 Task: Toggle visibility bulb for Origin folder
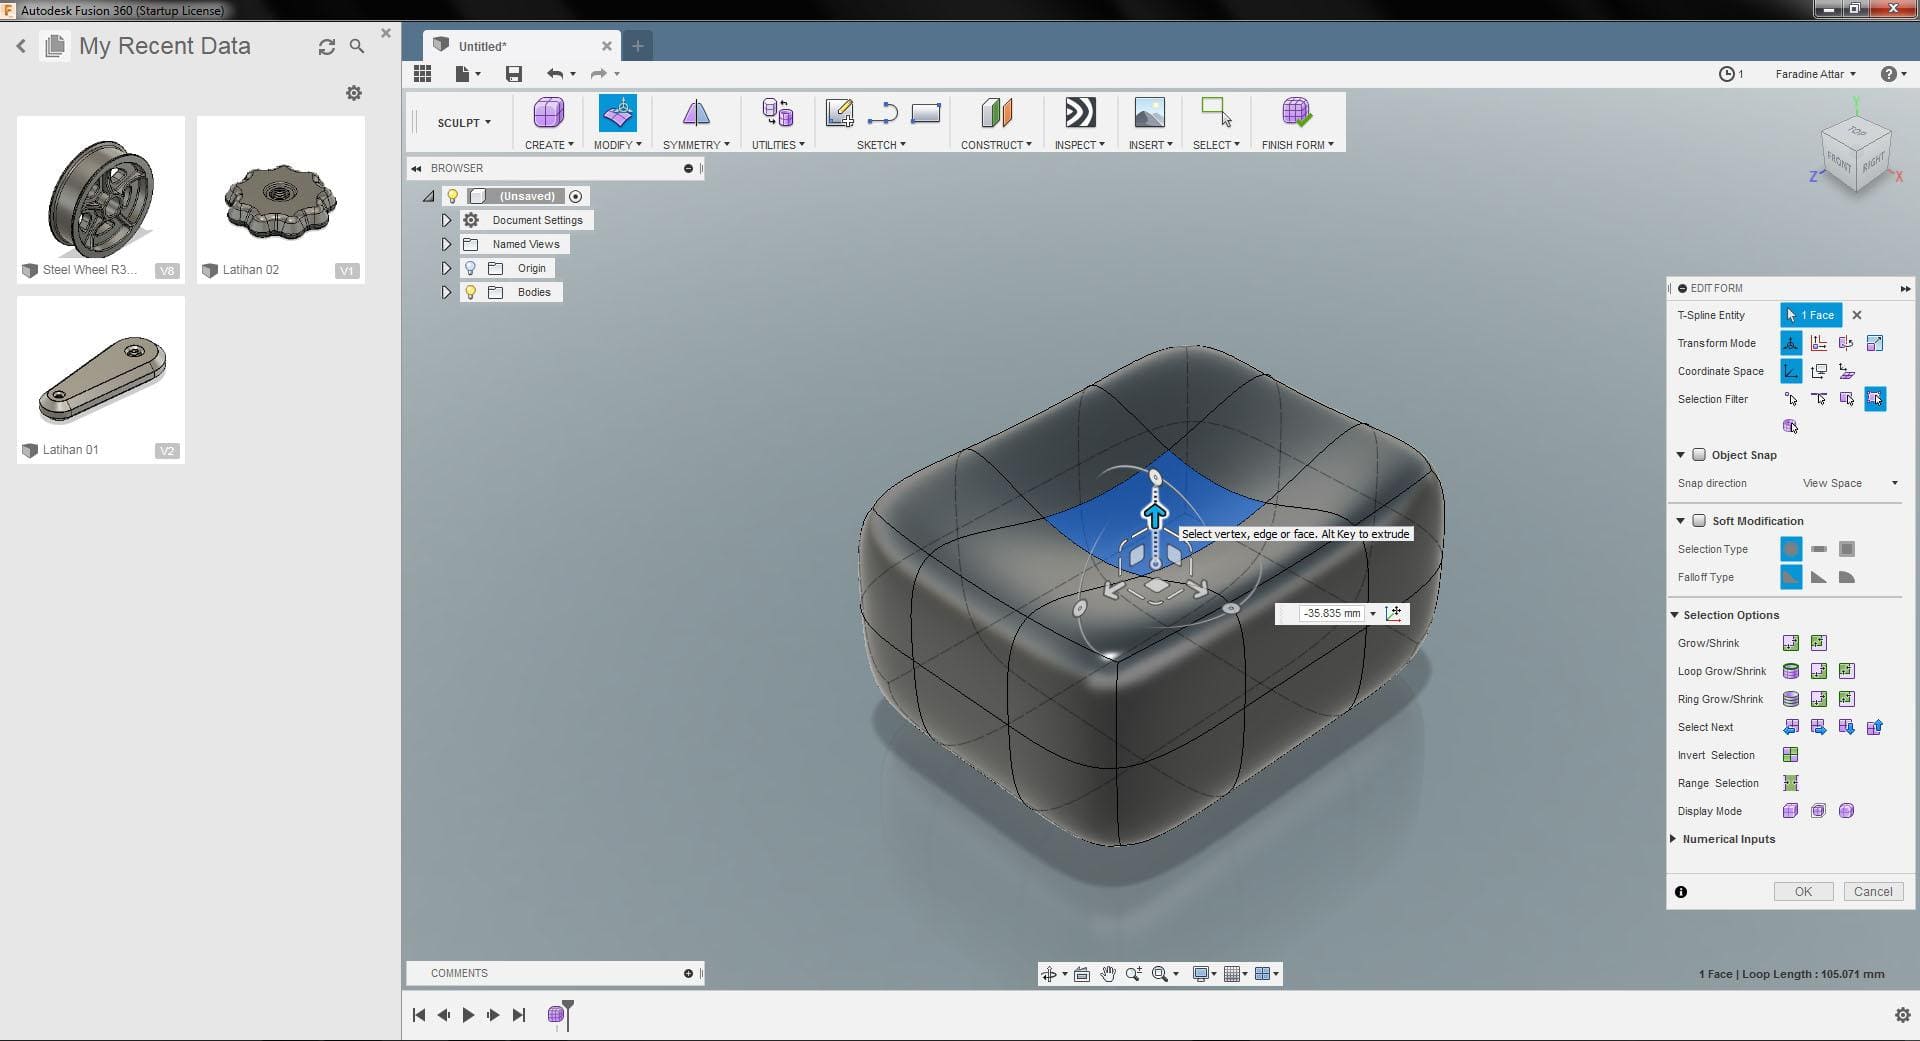point(470,268)
